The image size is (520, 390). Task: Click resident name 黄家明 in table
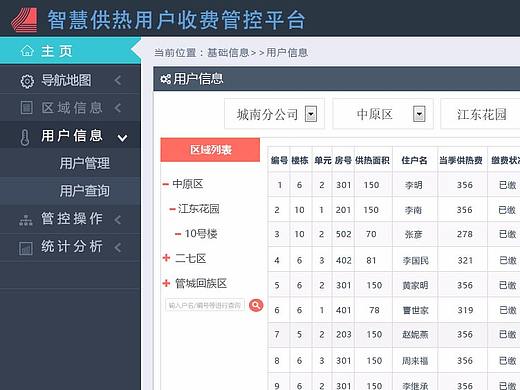415,285
